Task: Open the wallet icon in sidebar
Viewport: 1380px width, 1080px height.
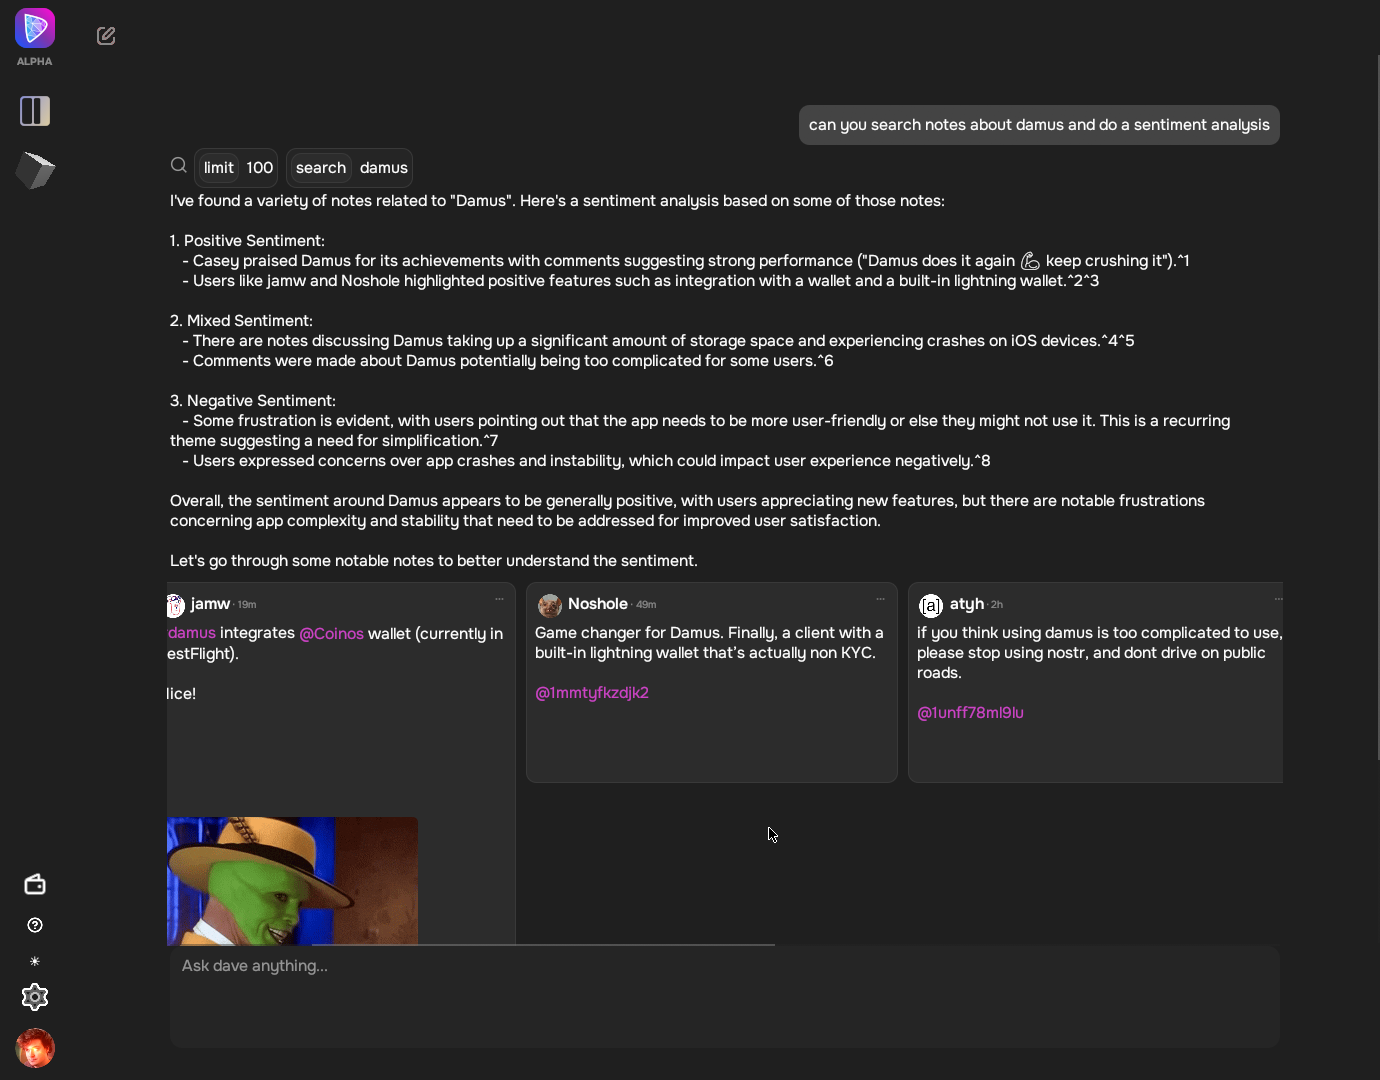Action: coord(35,884)
